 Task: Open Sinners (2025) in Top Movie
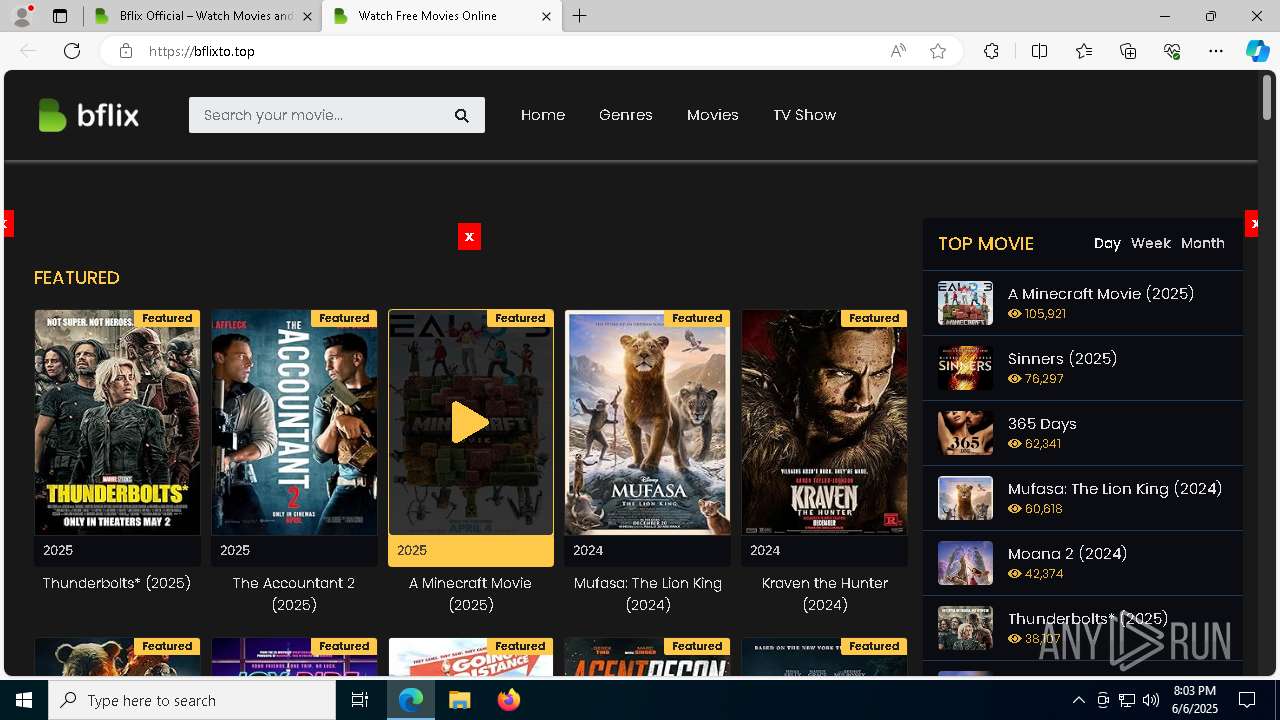[x=1062, y=358]
